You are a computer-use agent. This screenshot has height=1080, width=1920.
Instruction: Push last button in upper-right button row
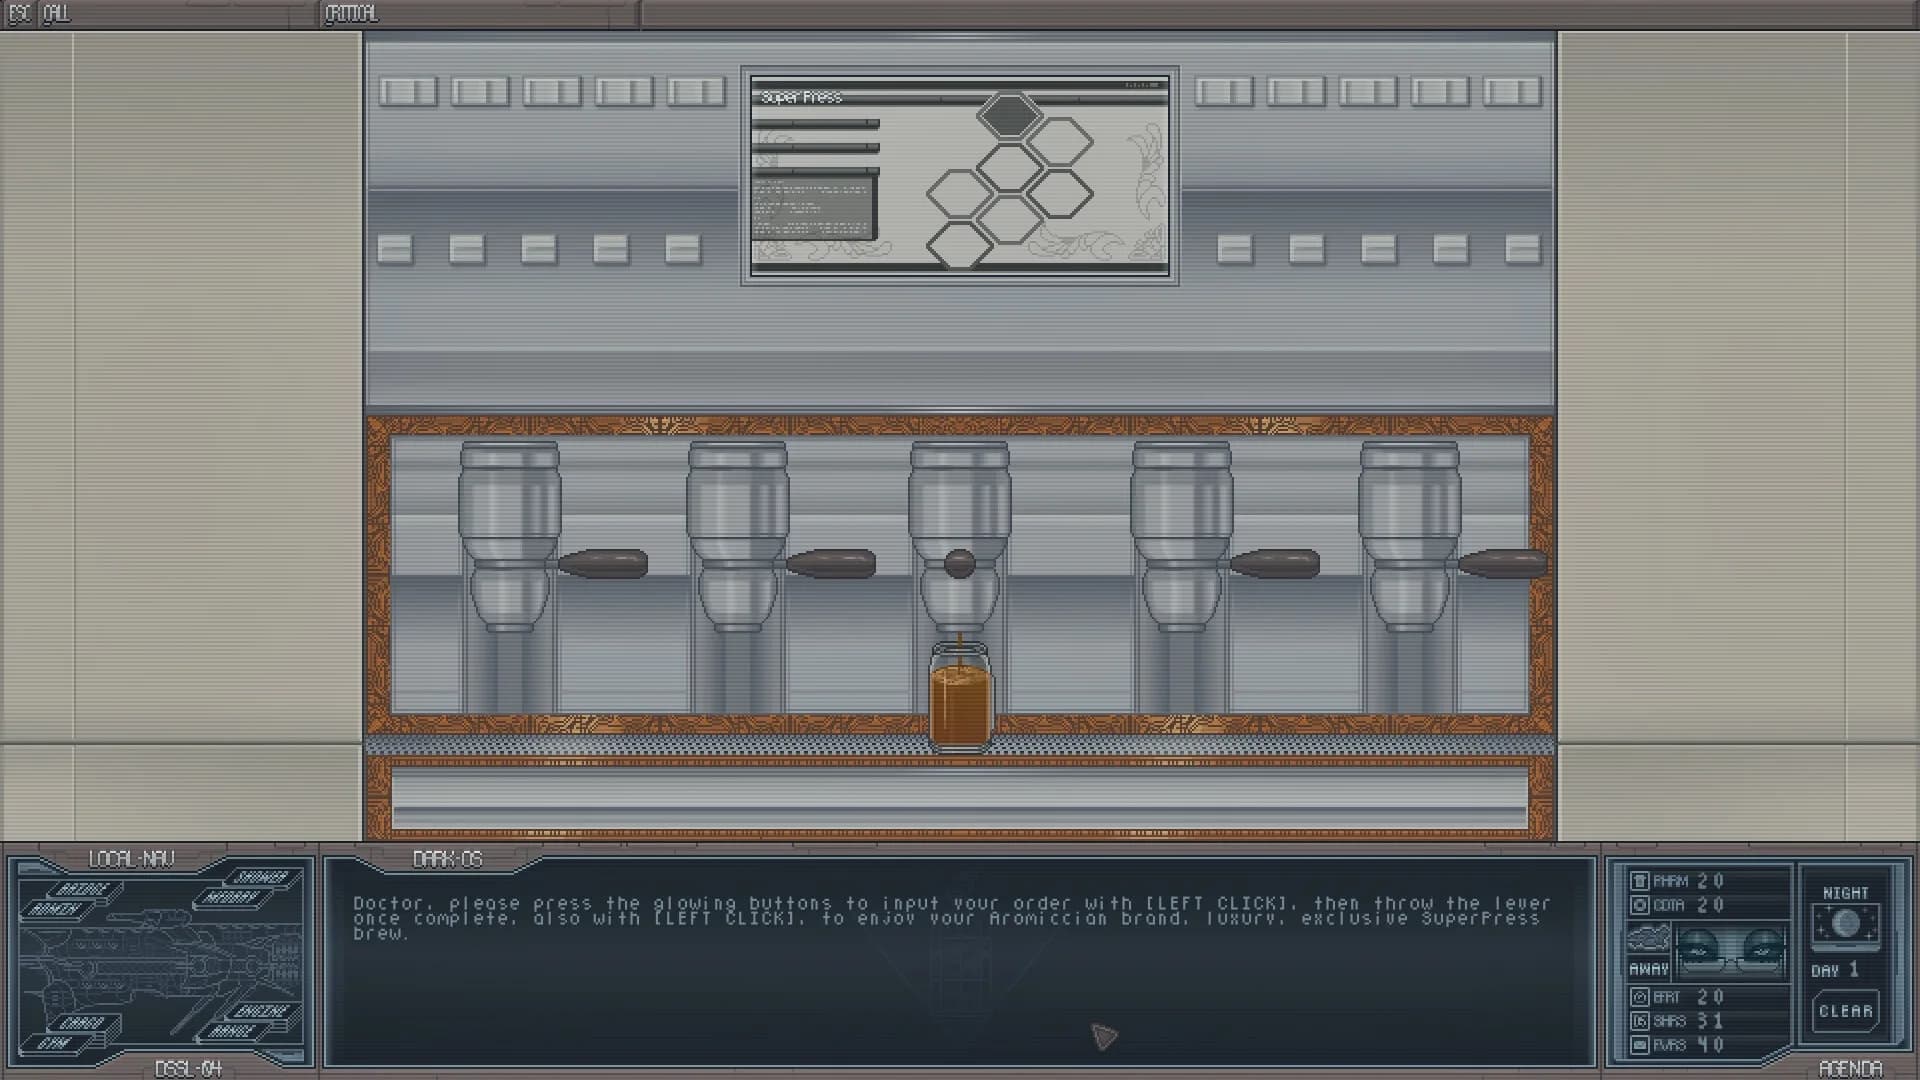(1512, 92)
